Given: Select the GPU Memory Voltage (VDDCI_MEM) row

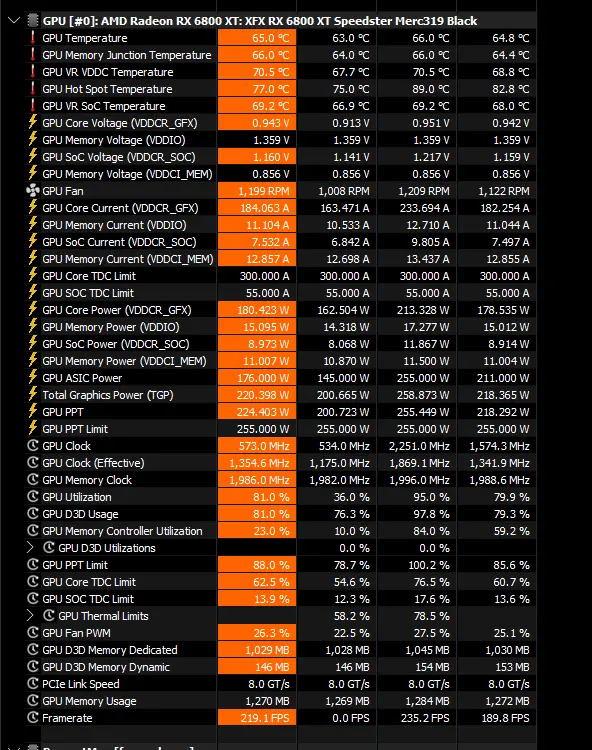Looking at the screenshot, I should [x=280, y=174].
